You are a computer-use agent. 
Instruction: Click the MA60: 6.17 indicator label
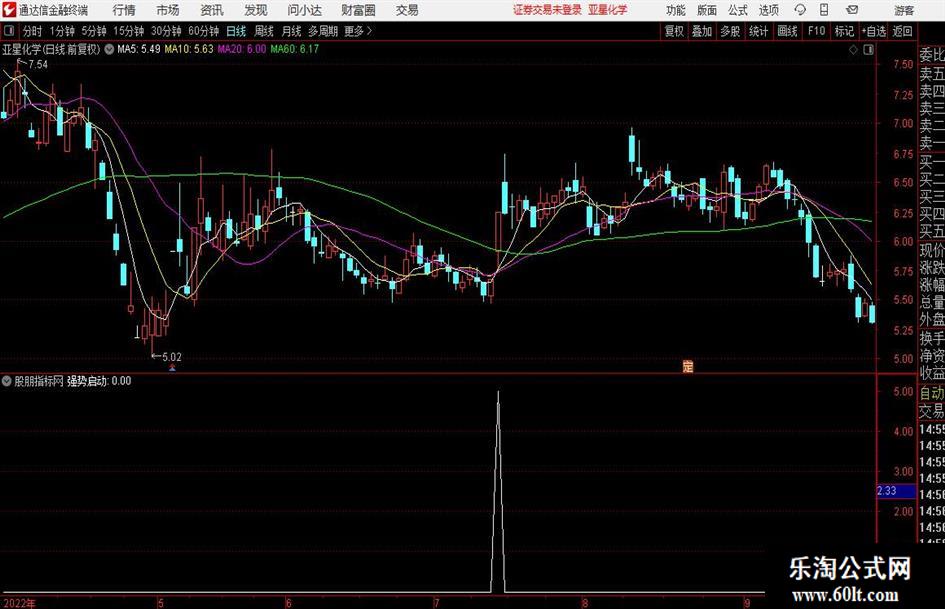294,49
